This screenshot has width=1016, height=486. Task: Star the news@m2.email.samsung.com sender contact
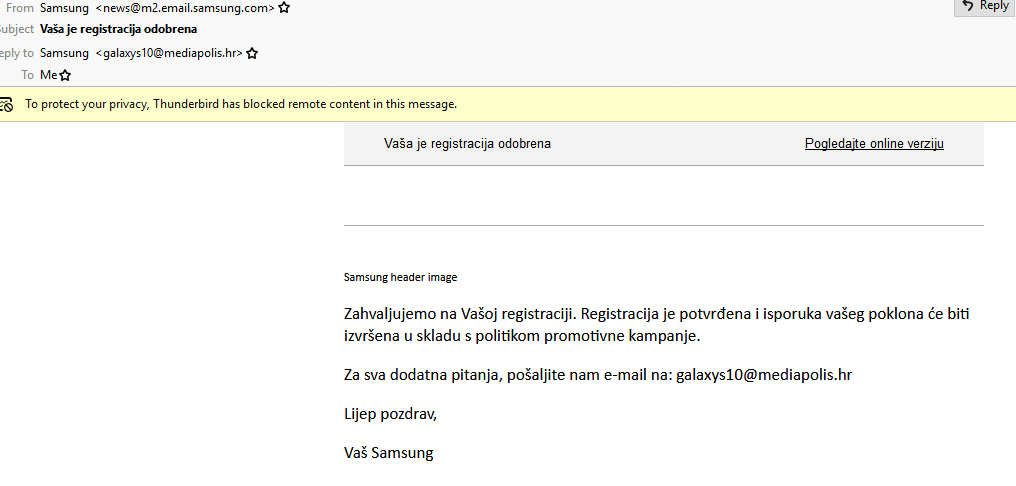click(x=284, y=8)
